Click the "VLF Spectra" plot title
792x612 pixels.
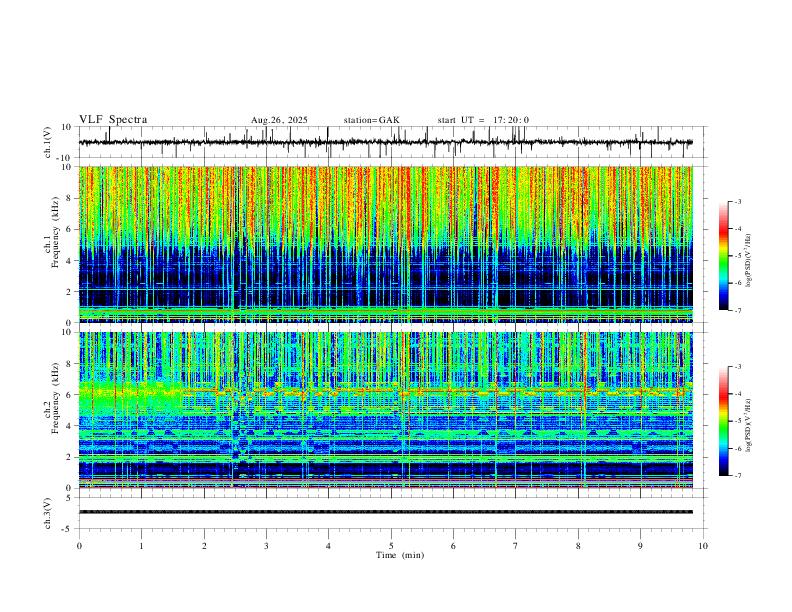pos(113,119)
